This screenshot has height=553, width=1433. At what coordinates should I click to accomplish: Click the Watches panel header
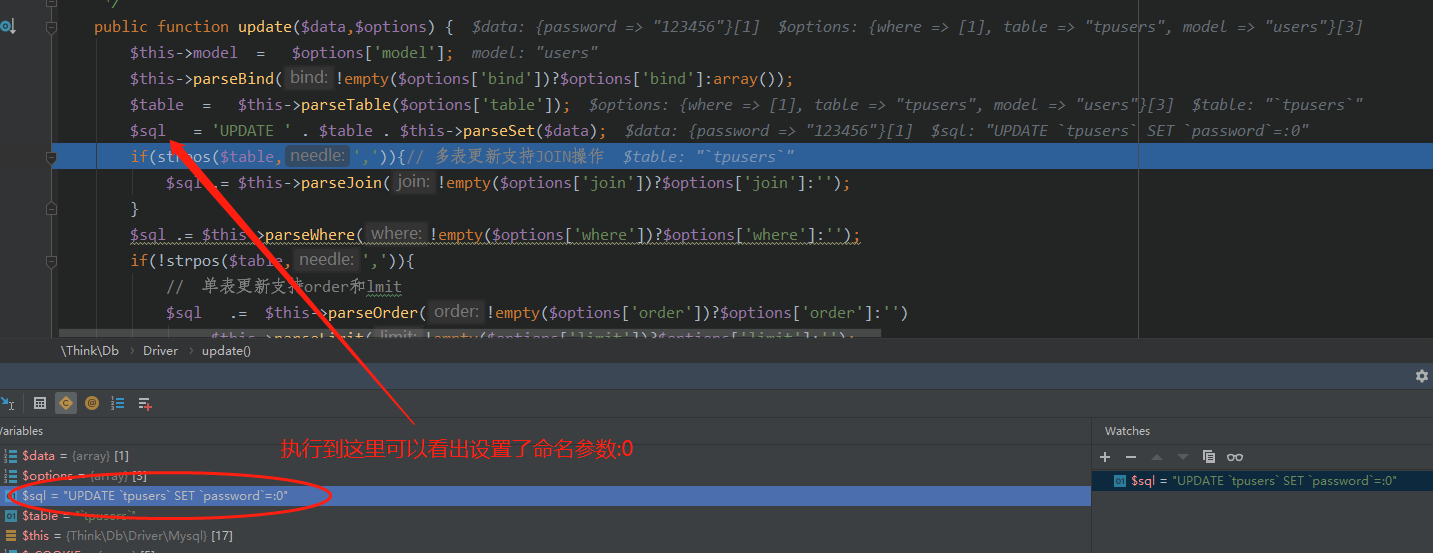1127,431
